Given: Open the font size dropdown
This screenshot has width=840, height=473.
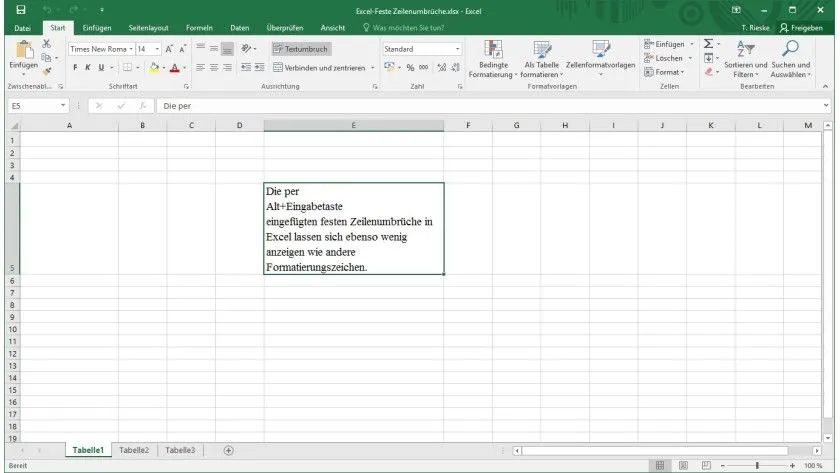Looking at the screenshot, I should 157,49.
